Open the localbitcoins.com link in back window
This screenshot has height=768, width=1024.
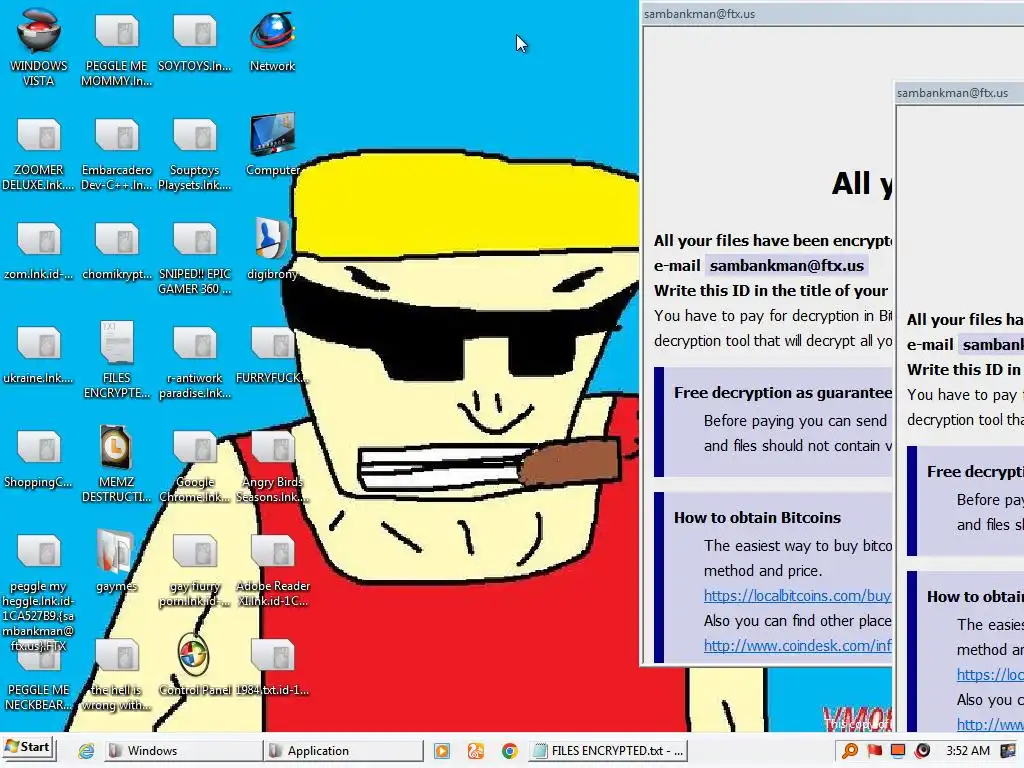tap(797, 596)
